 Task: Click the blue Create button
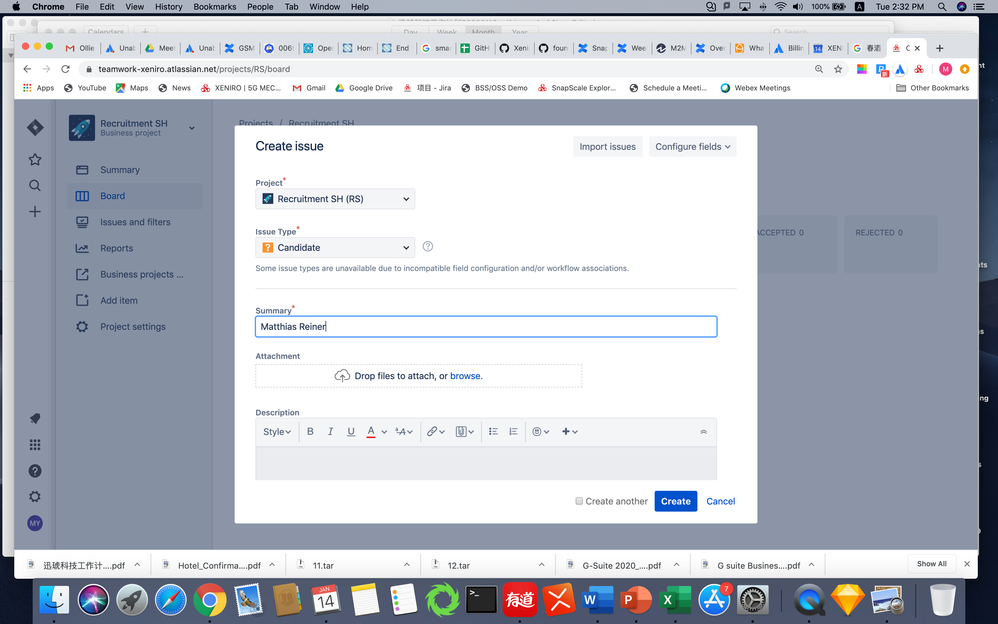point(676,501)
